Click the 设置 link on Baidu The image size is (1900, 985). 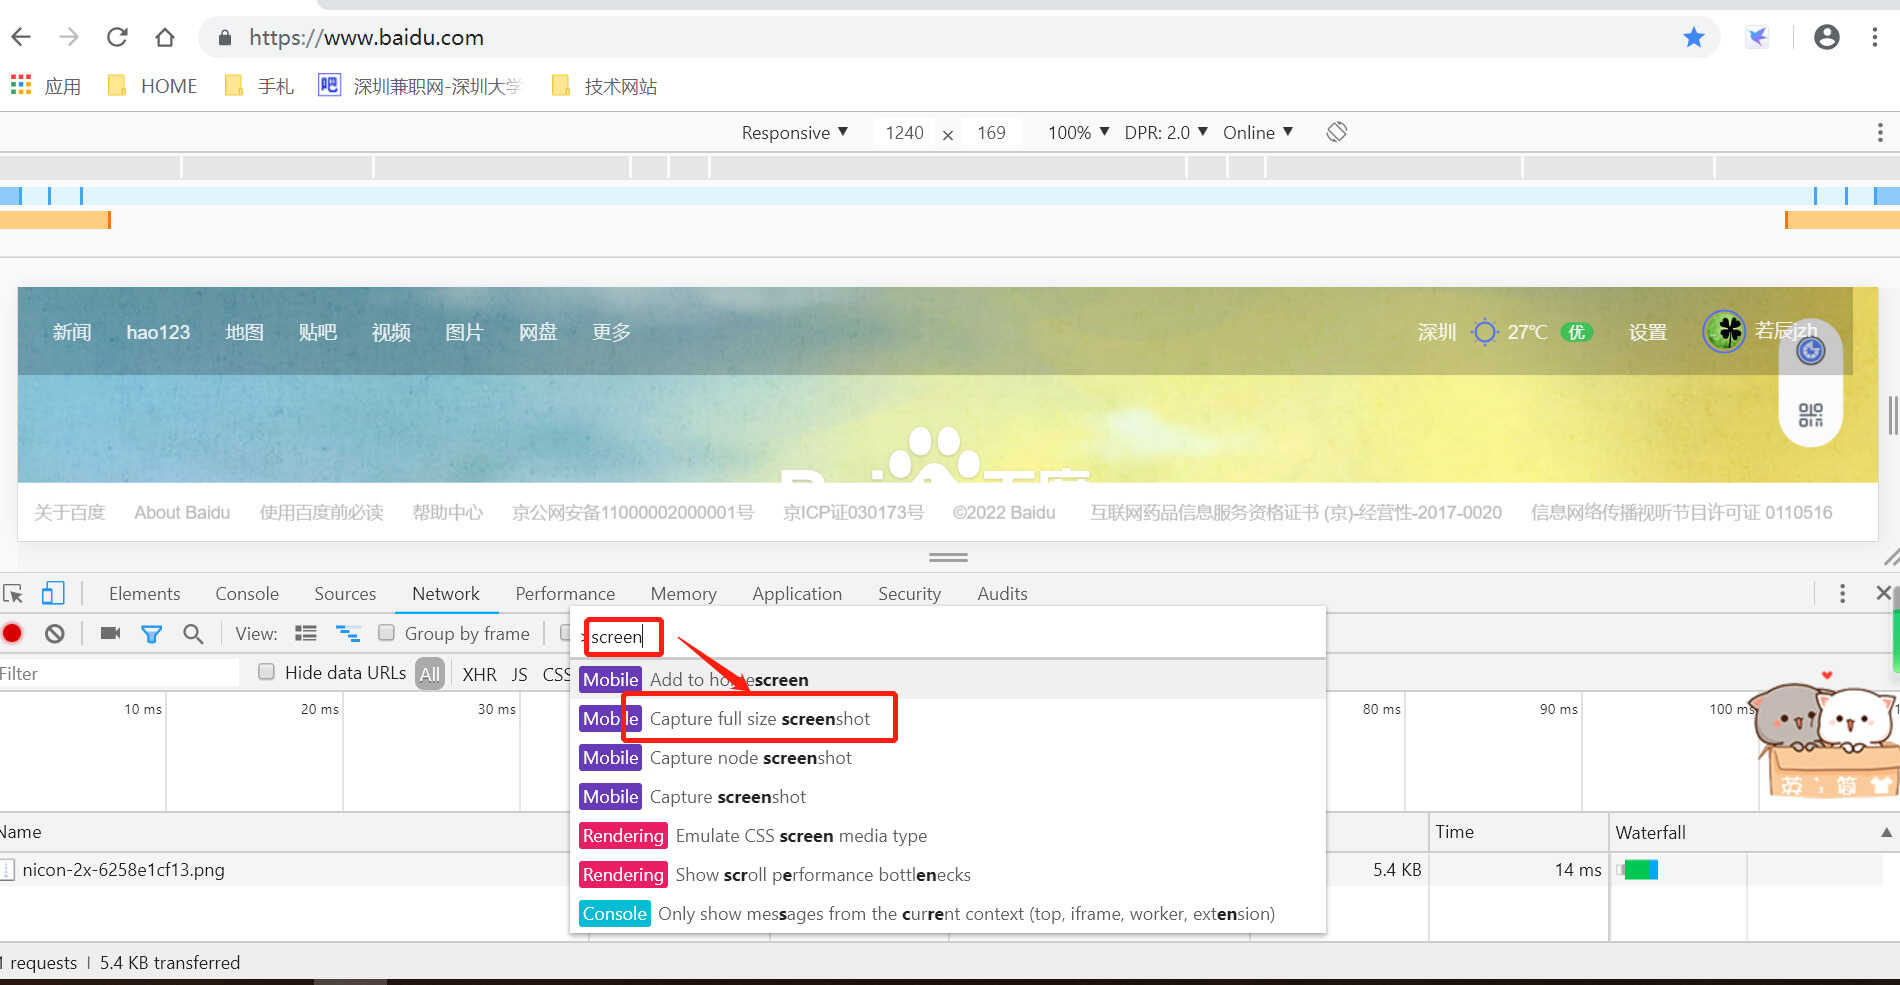tap(1647, 332)
